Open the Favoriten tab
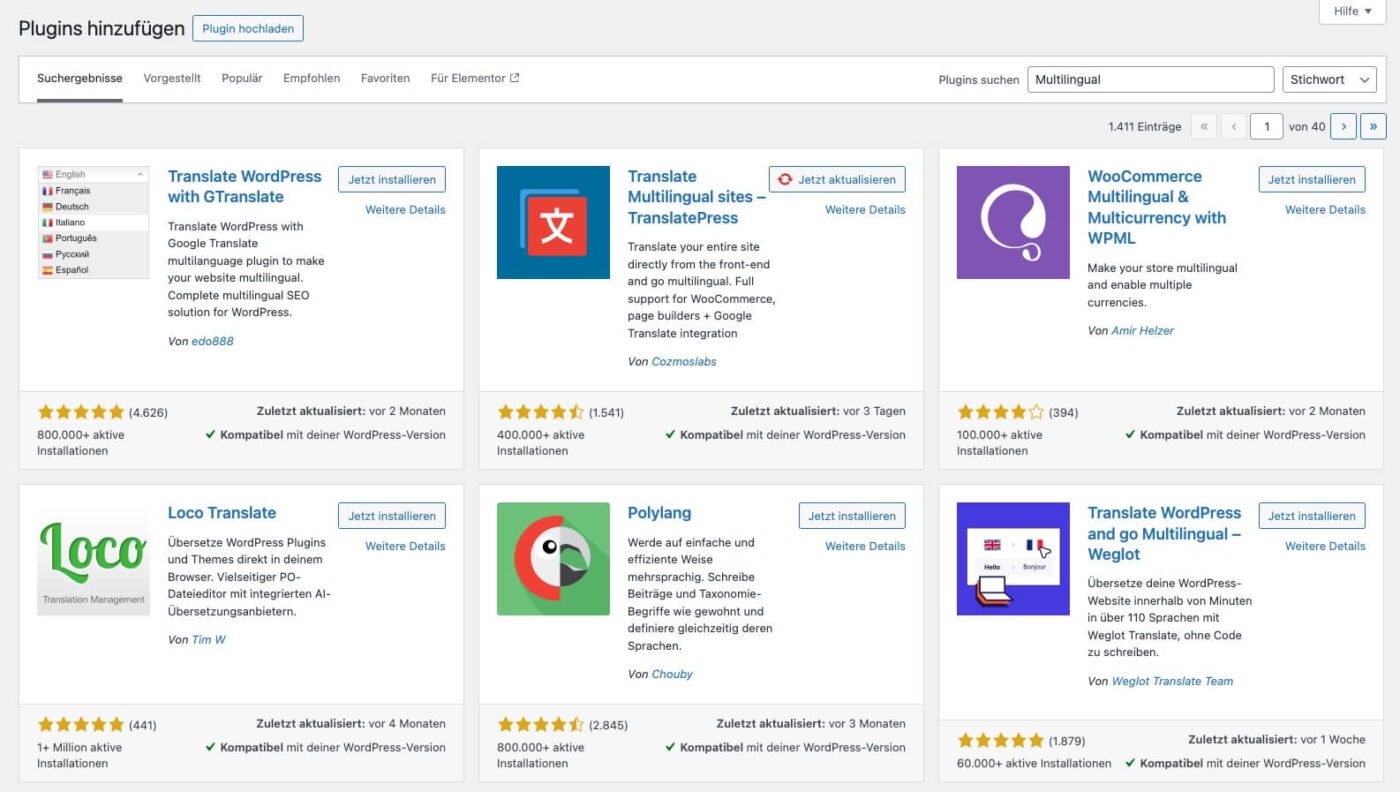This screenshot has width=1400, height=792. point(385,78)
